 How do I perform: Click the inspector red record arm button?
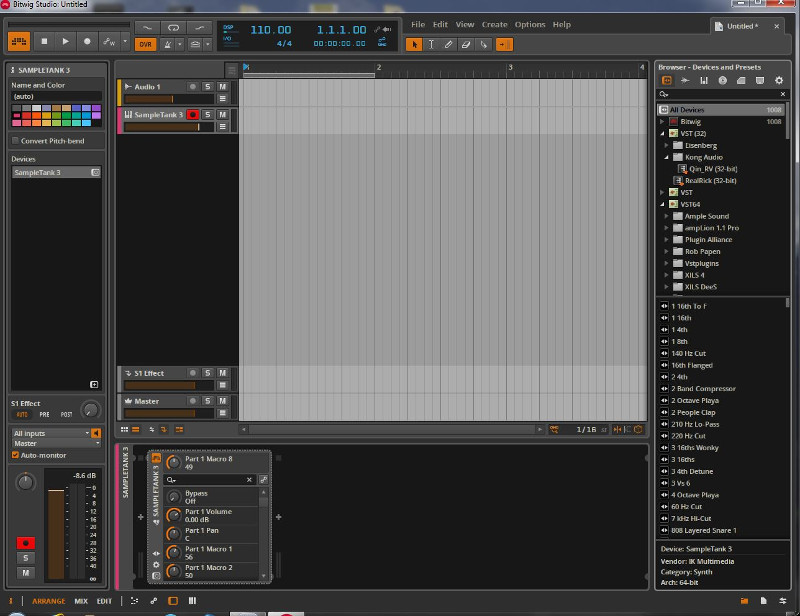tap(26, 543)
